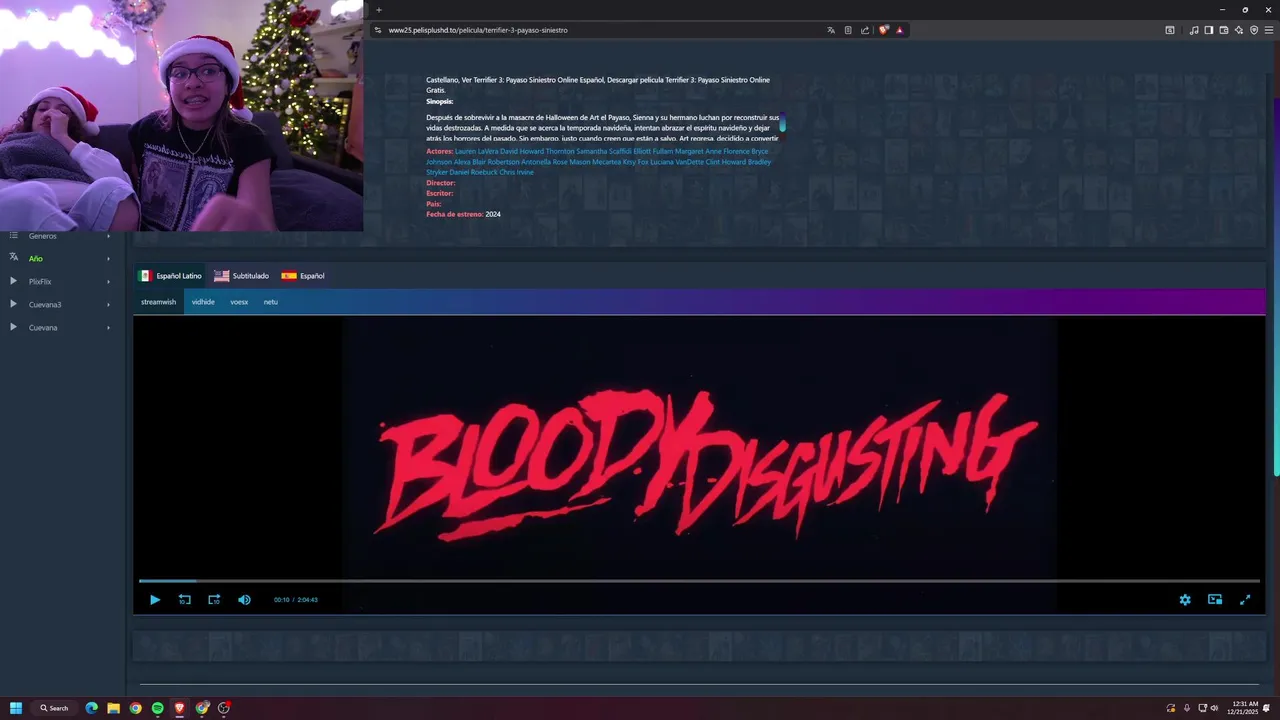Click the Año translate-style icon
Viewport: 1280px width, 720px height.
(x=13, y=258)
